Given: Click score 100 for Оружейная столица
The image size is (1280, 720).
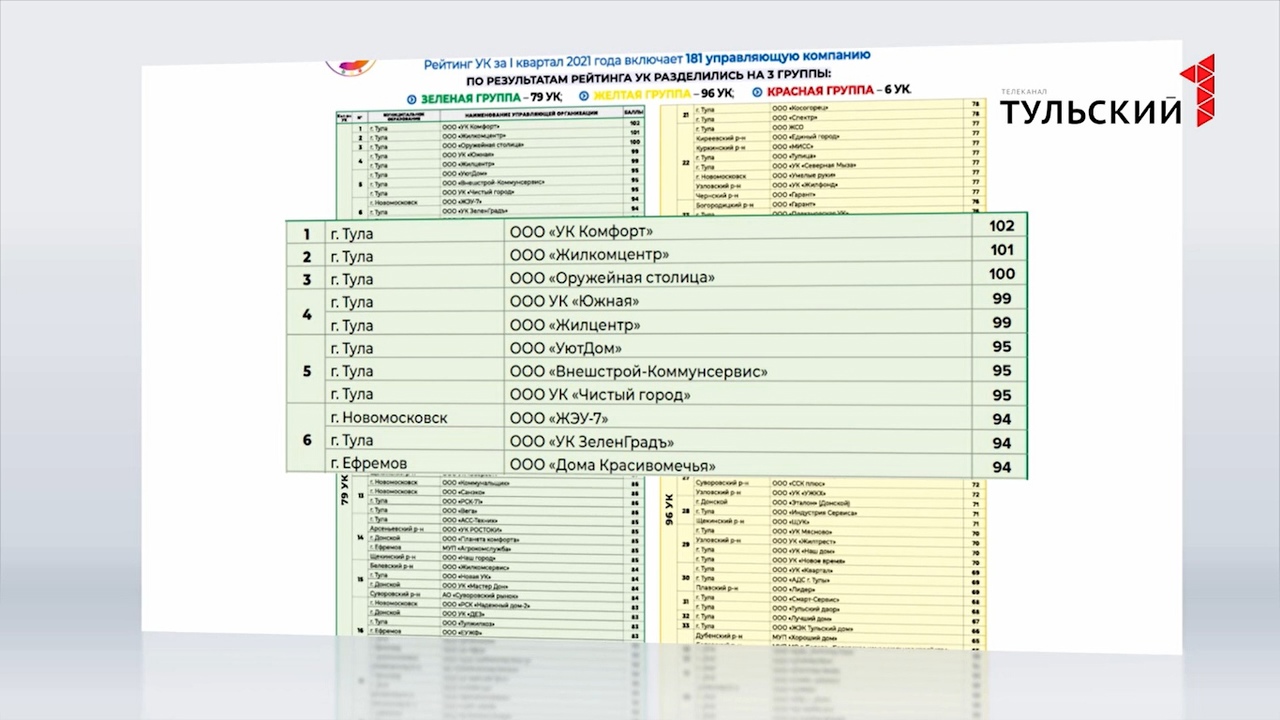Looking at the screenshot, I should coord(1001,274).
